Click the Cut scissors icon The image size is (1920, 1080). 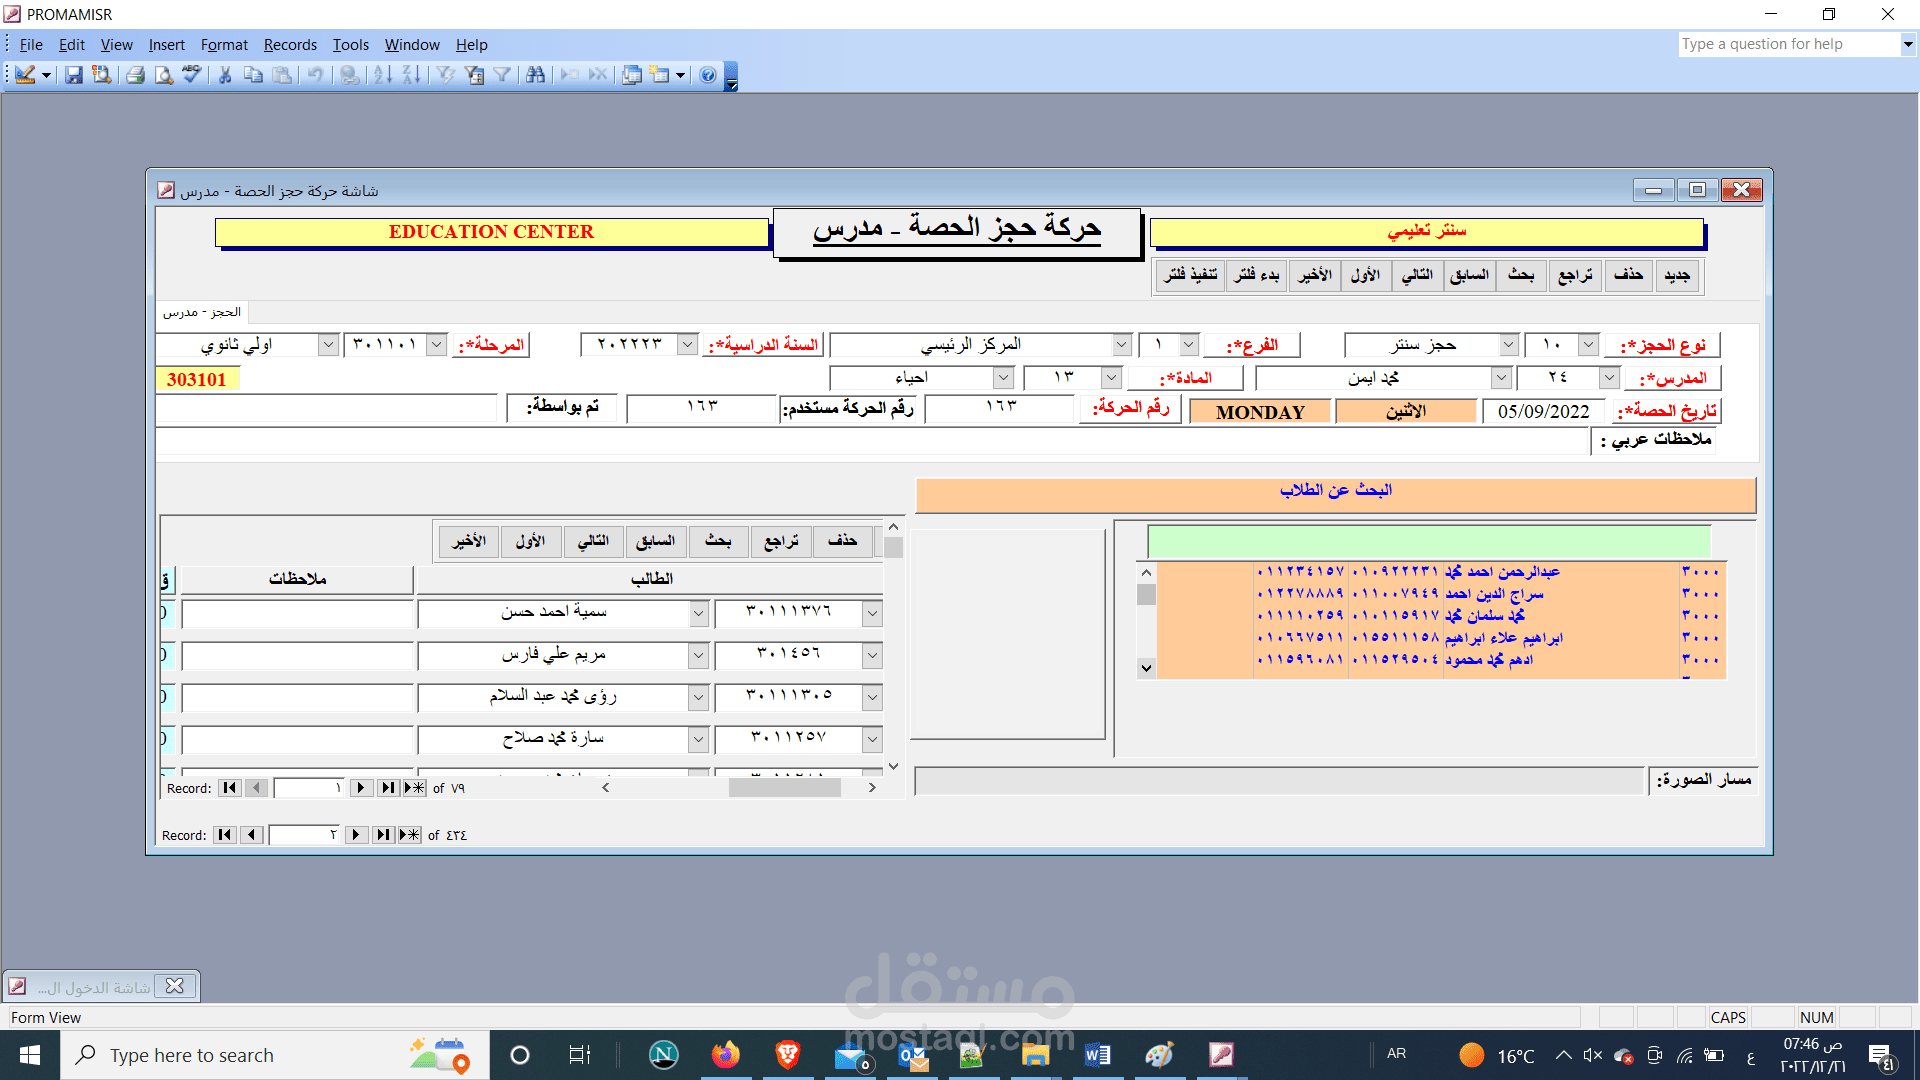point(225,75)
